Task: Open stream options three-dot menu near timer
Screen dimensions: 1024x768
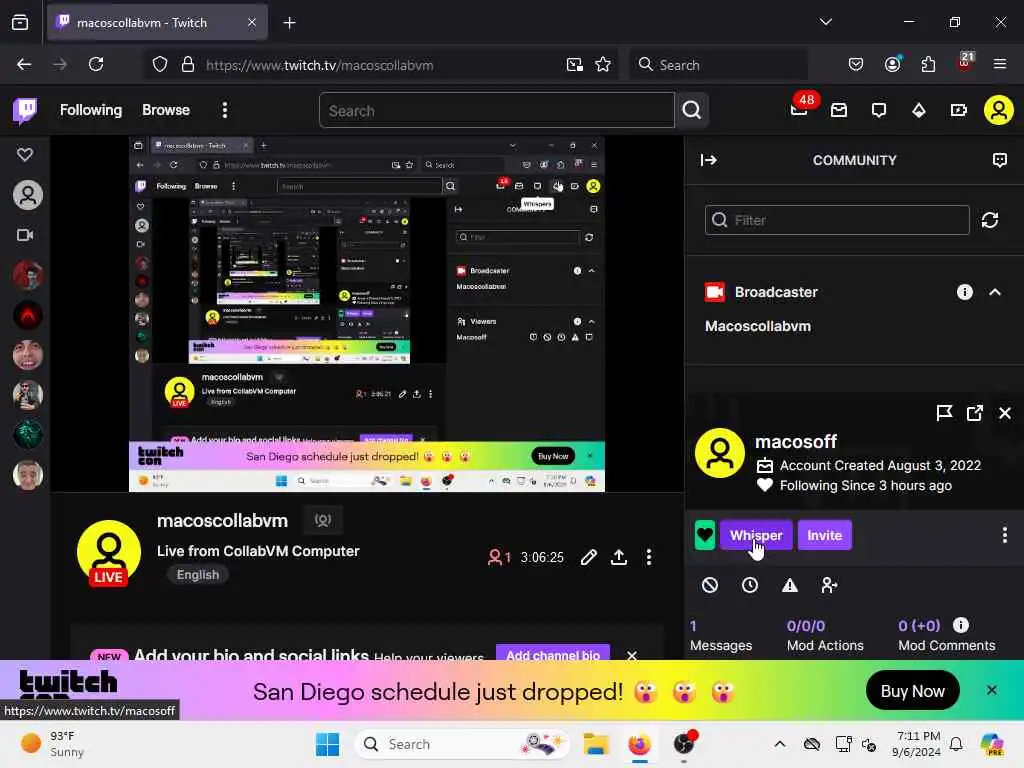Action: point(648,557)
